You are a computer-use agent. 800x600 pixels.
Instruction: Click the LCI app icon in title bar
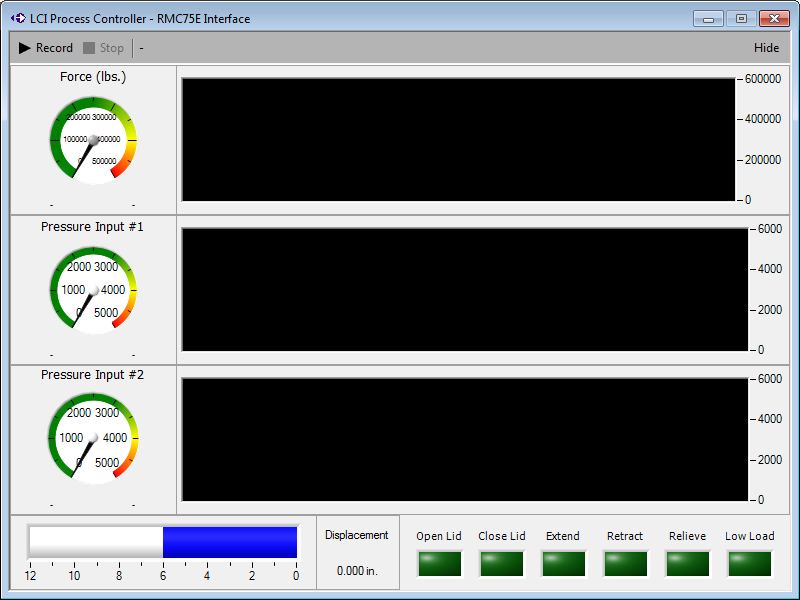pyautogui.click(x=17, y=19)
